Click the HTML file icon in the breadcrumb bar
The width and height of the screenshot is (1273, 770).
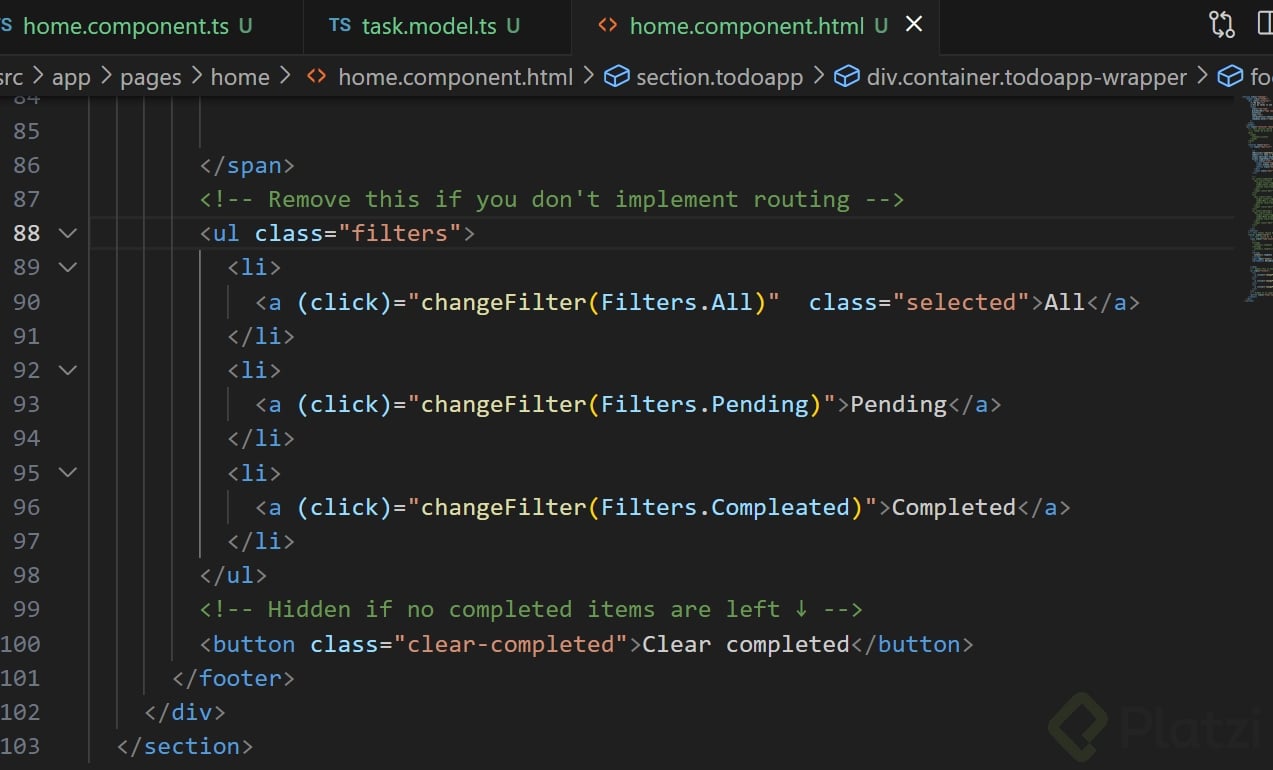pyautogui.click(x=317, y=77)
